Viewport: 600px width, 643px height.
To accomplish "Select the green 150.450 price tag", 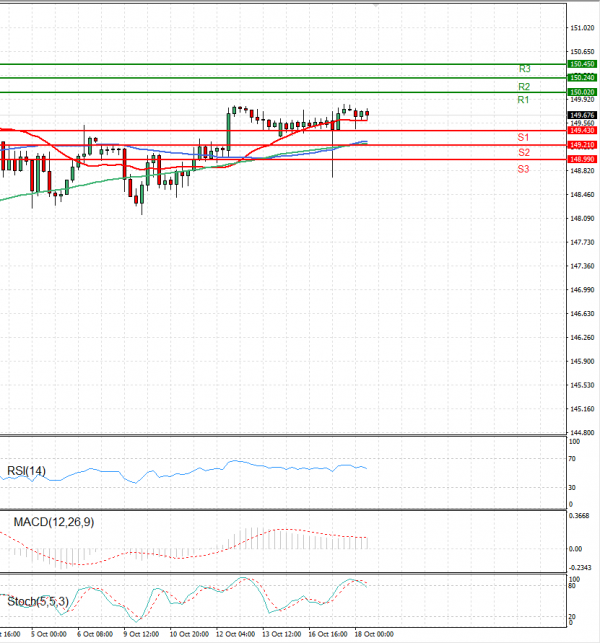I will 582,64.
